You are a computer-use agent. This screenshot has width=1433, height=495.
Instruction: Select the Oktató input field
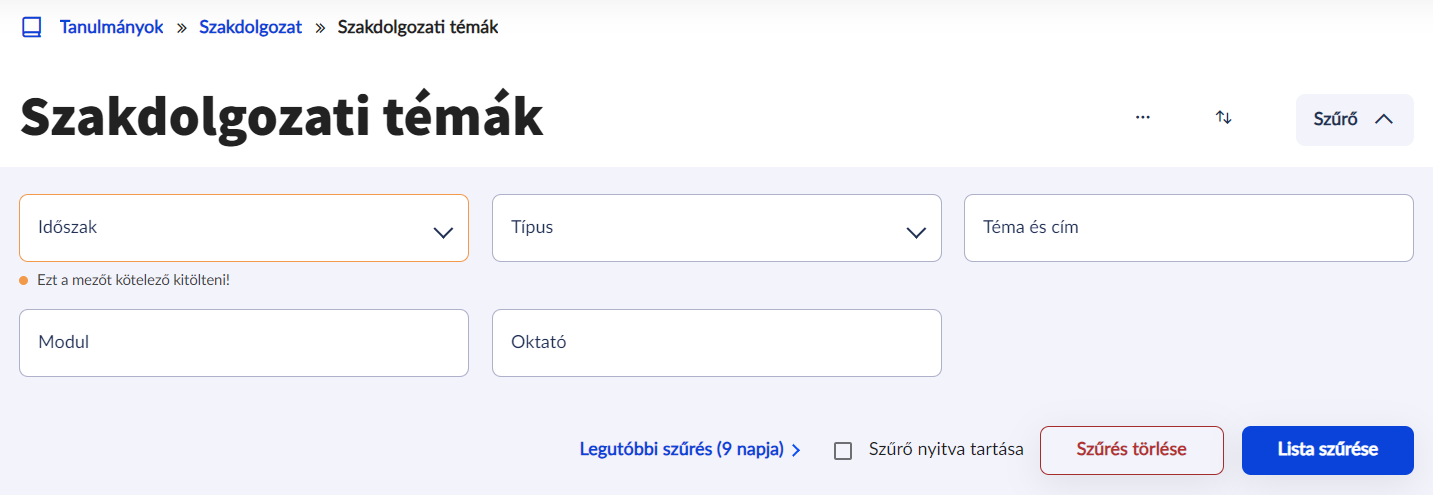[716, 343]
